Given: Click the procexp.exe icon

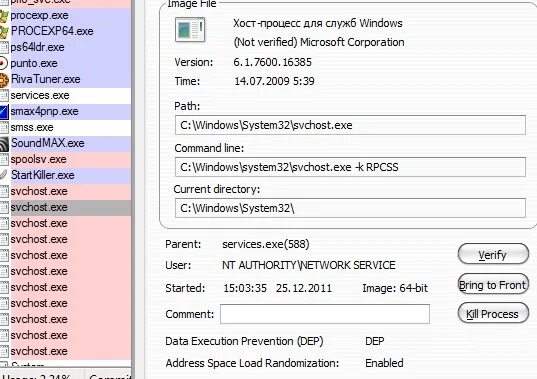Looking at the screenshot, I should tap(4, 15).
